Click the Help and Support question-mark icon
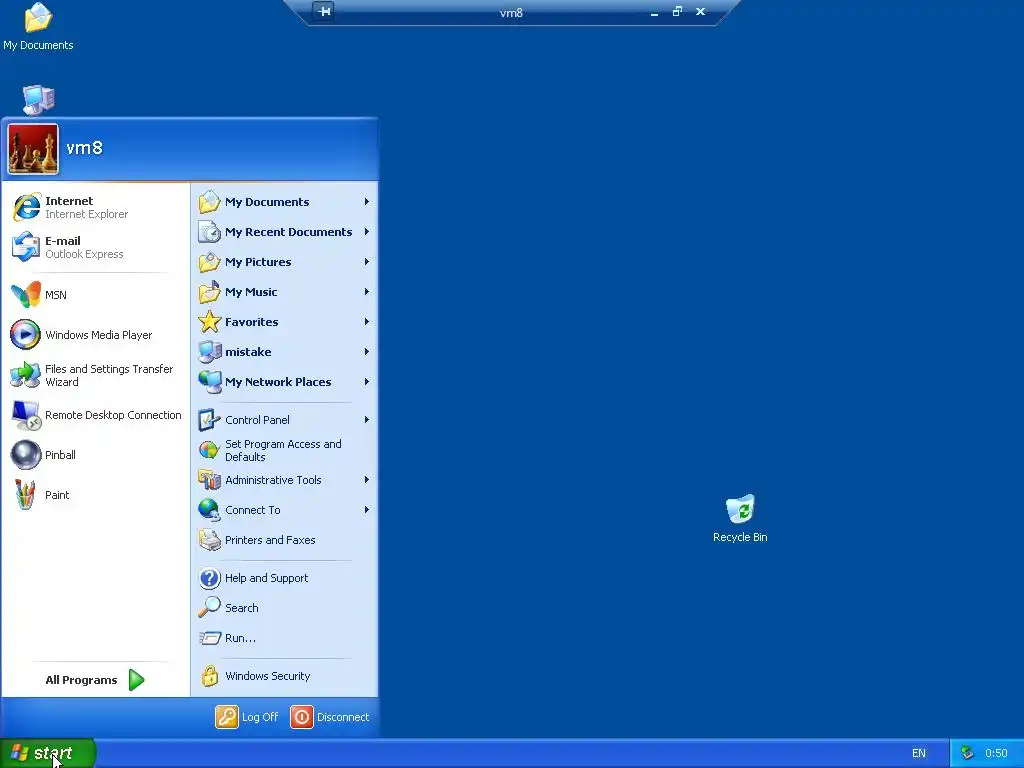This screenshot has width=1024, height=768. point(210,578)
